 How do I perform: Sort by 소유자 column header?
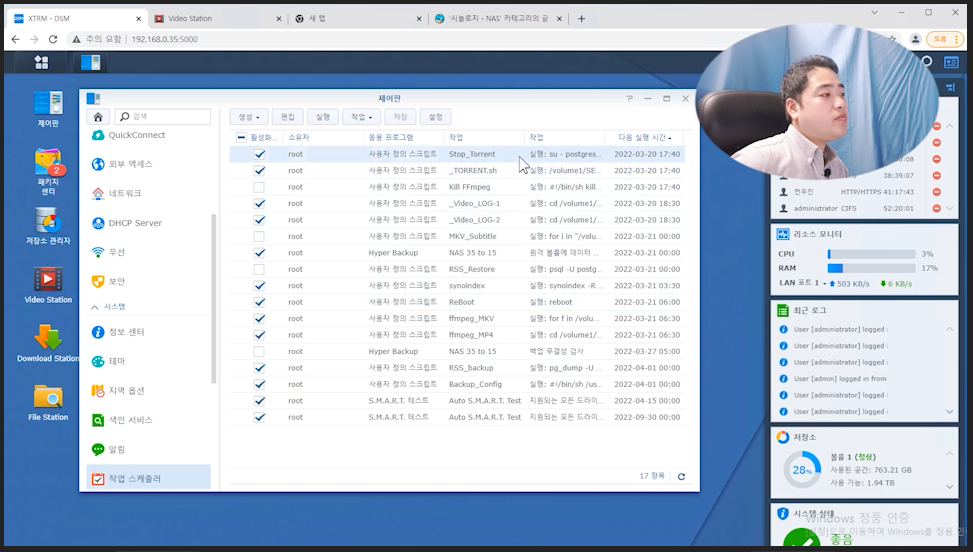(x=323, y=138)
